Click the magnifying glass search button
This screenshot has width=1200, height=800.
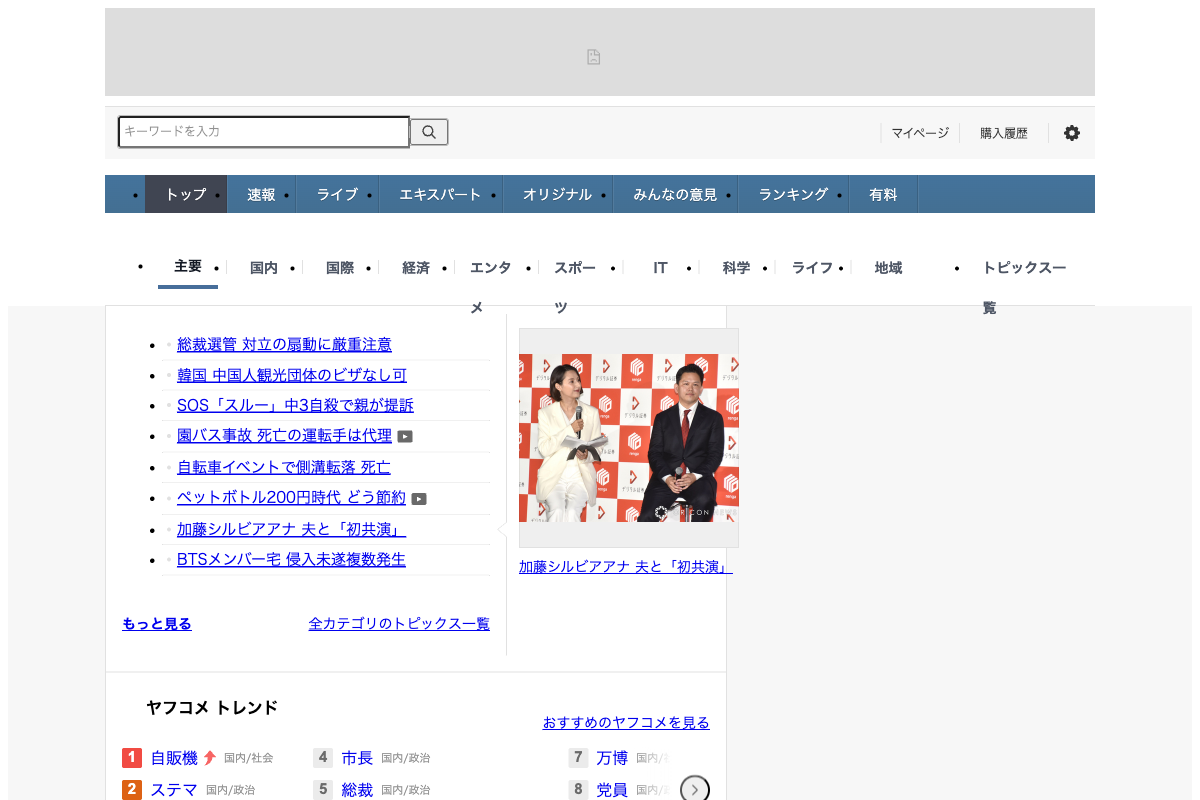coord(429,132)
